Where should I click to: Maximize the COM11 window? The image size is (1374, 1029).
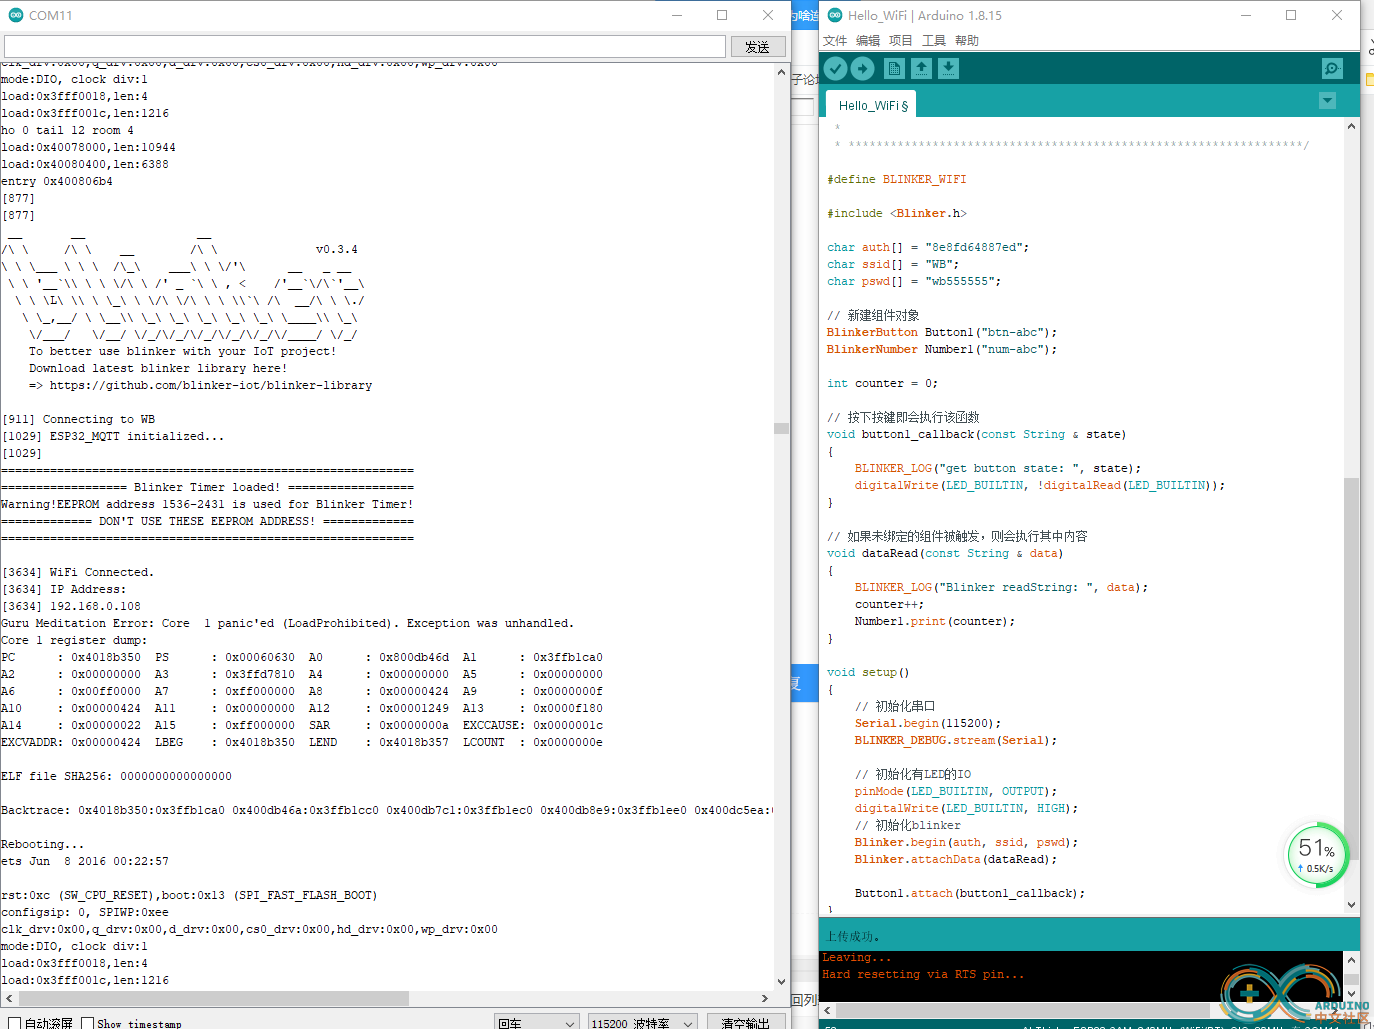pyautogui.click(x=722, y=15)
